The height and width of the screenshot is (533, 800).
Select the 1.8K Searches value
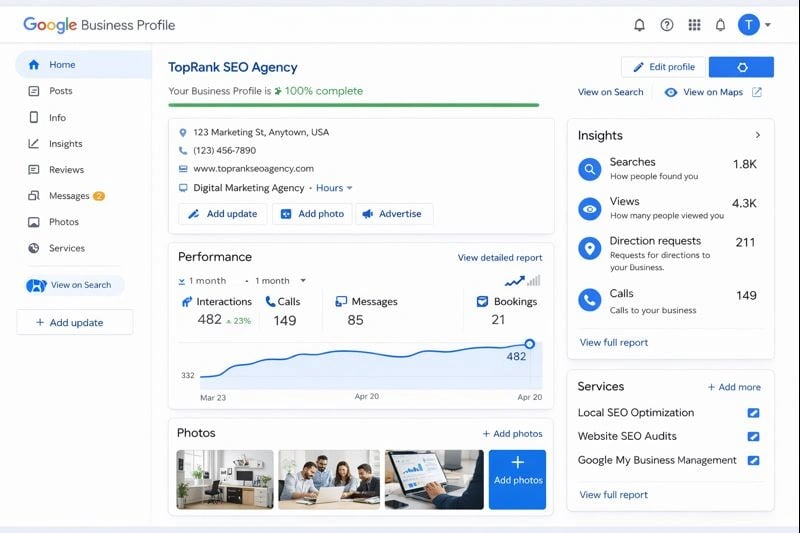[744, 164]
